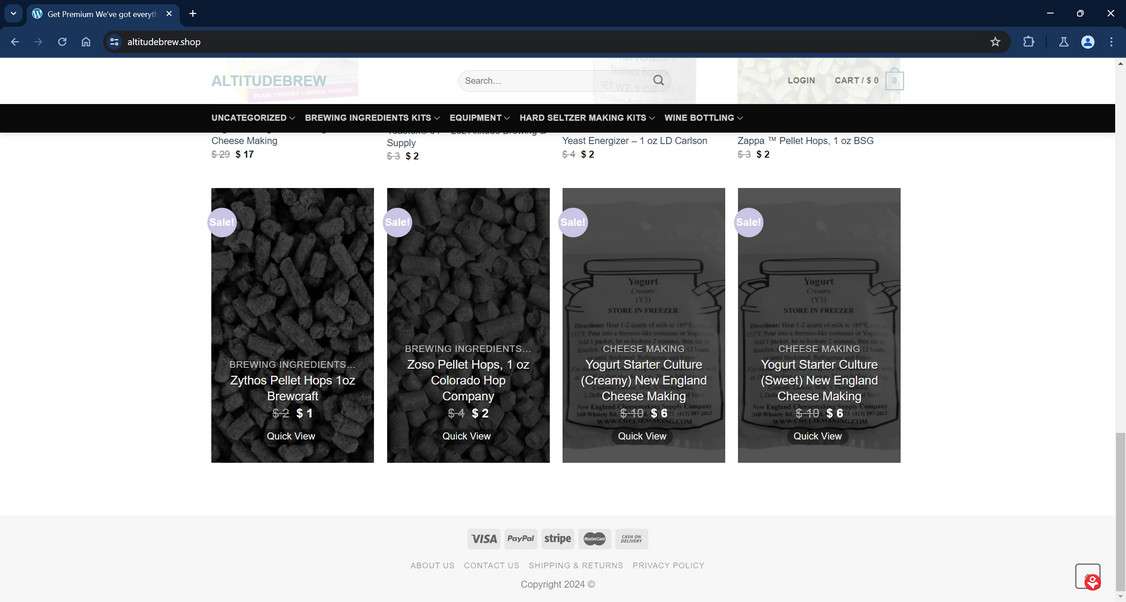
Task: Select the Get Premium browser tab
Action: [x=101, y=14]
